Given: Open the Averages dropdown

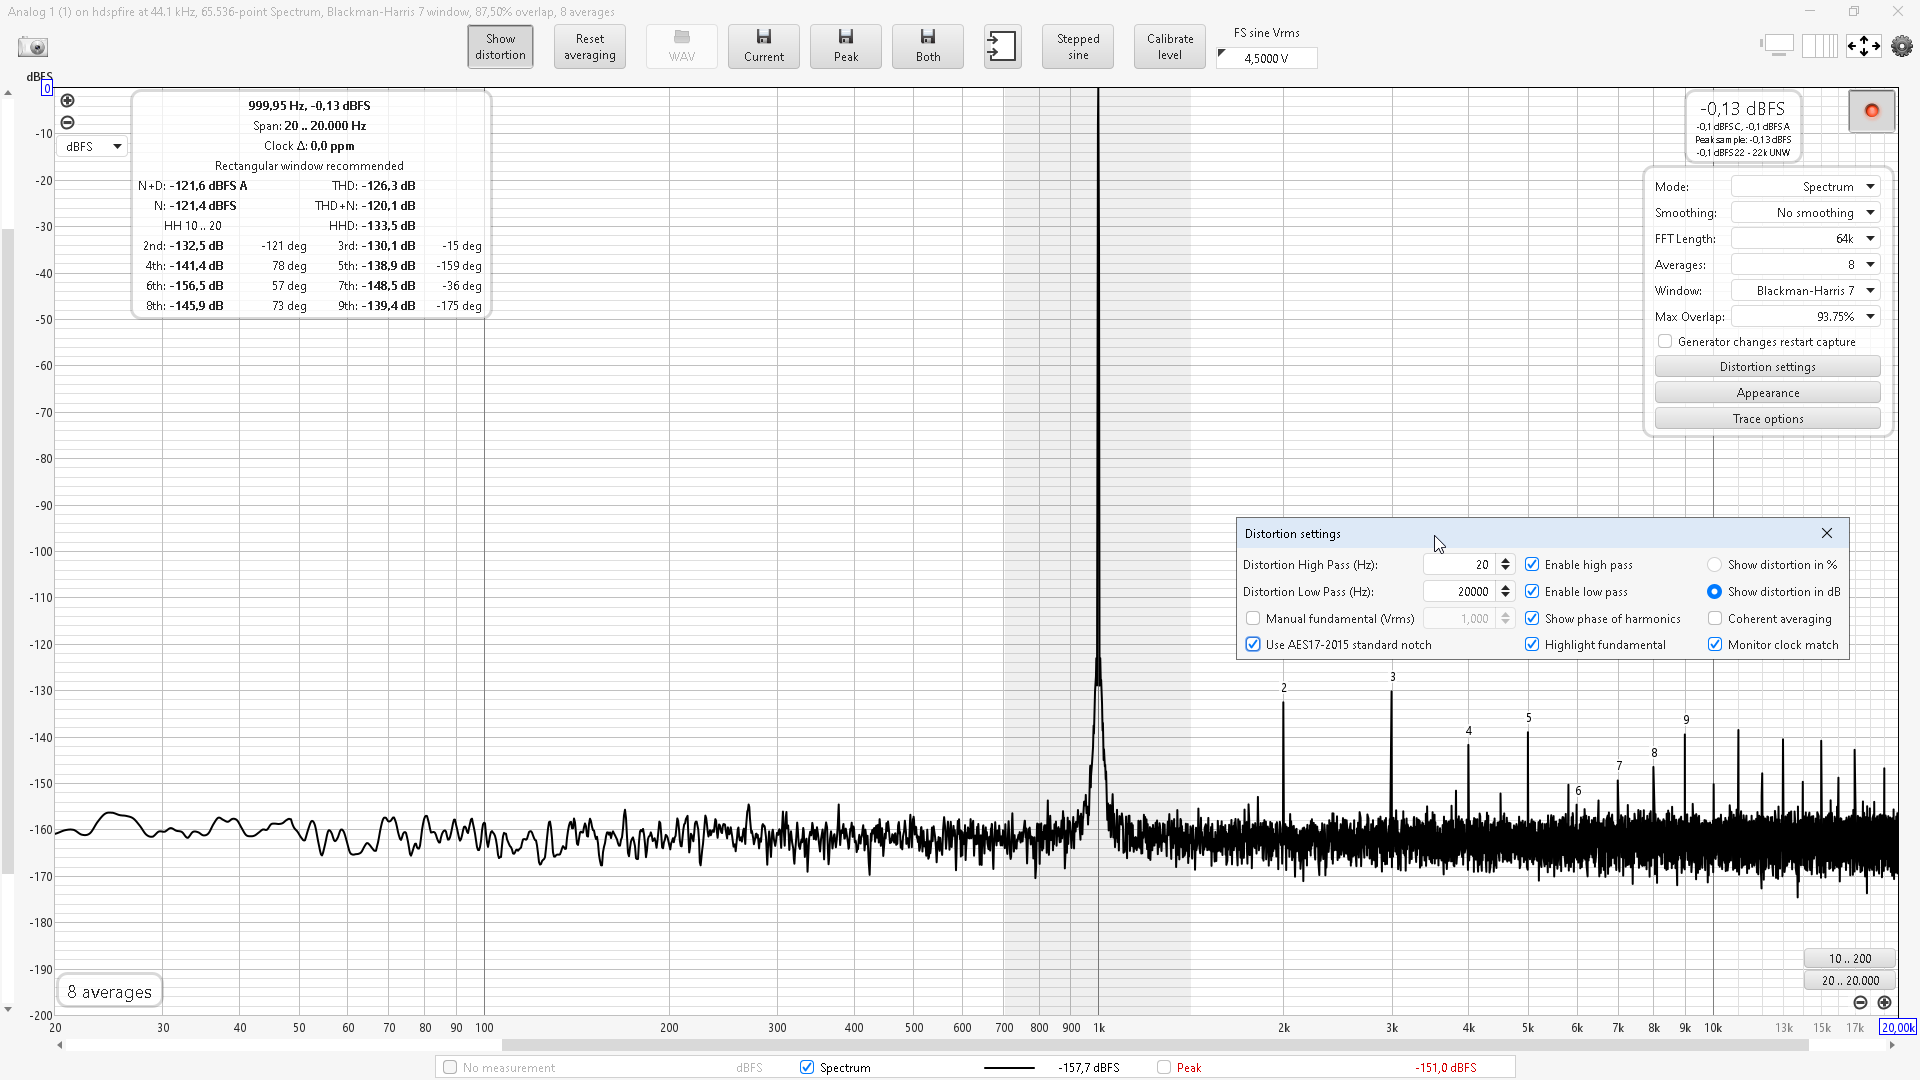Looking at the screenshot, I should coord(1806,264).
